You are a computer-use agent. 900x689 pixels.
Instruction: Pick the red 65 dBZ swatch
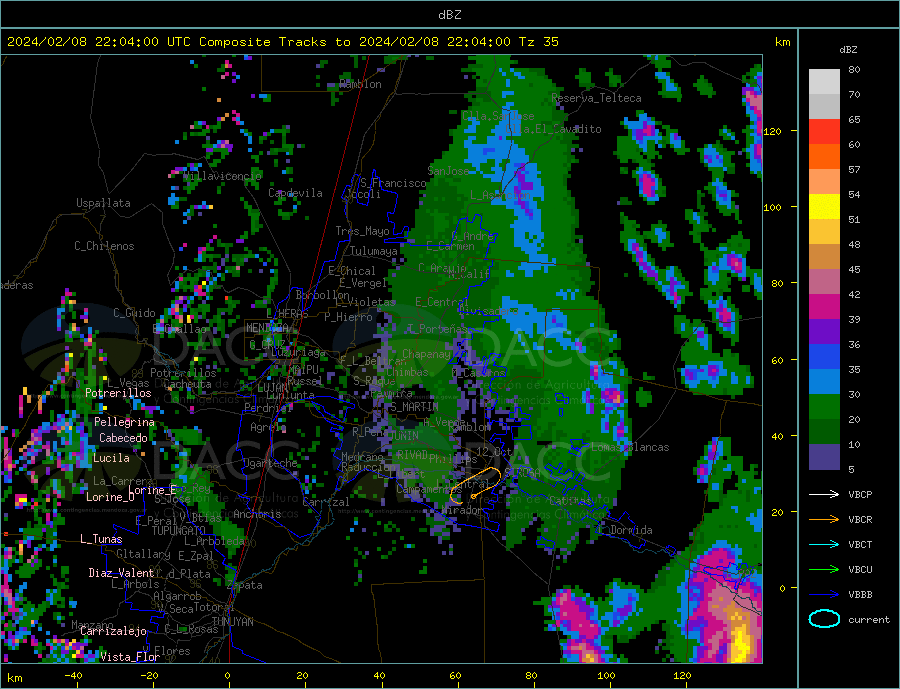824,131
